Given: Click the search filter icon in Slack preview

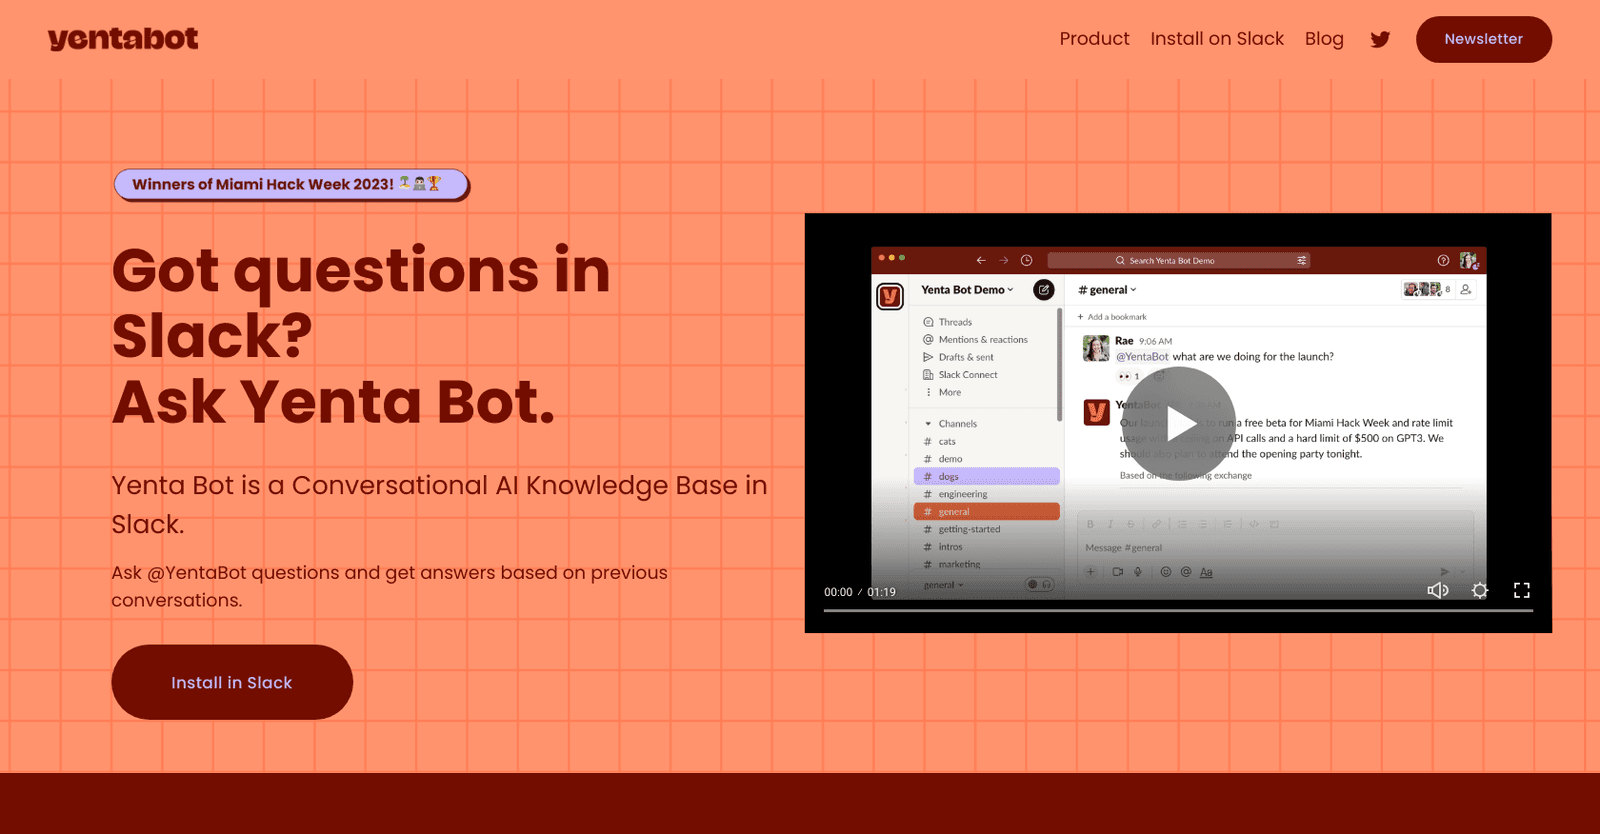Looking at the screenshot, I should click(1301, 260).
